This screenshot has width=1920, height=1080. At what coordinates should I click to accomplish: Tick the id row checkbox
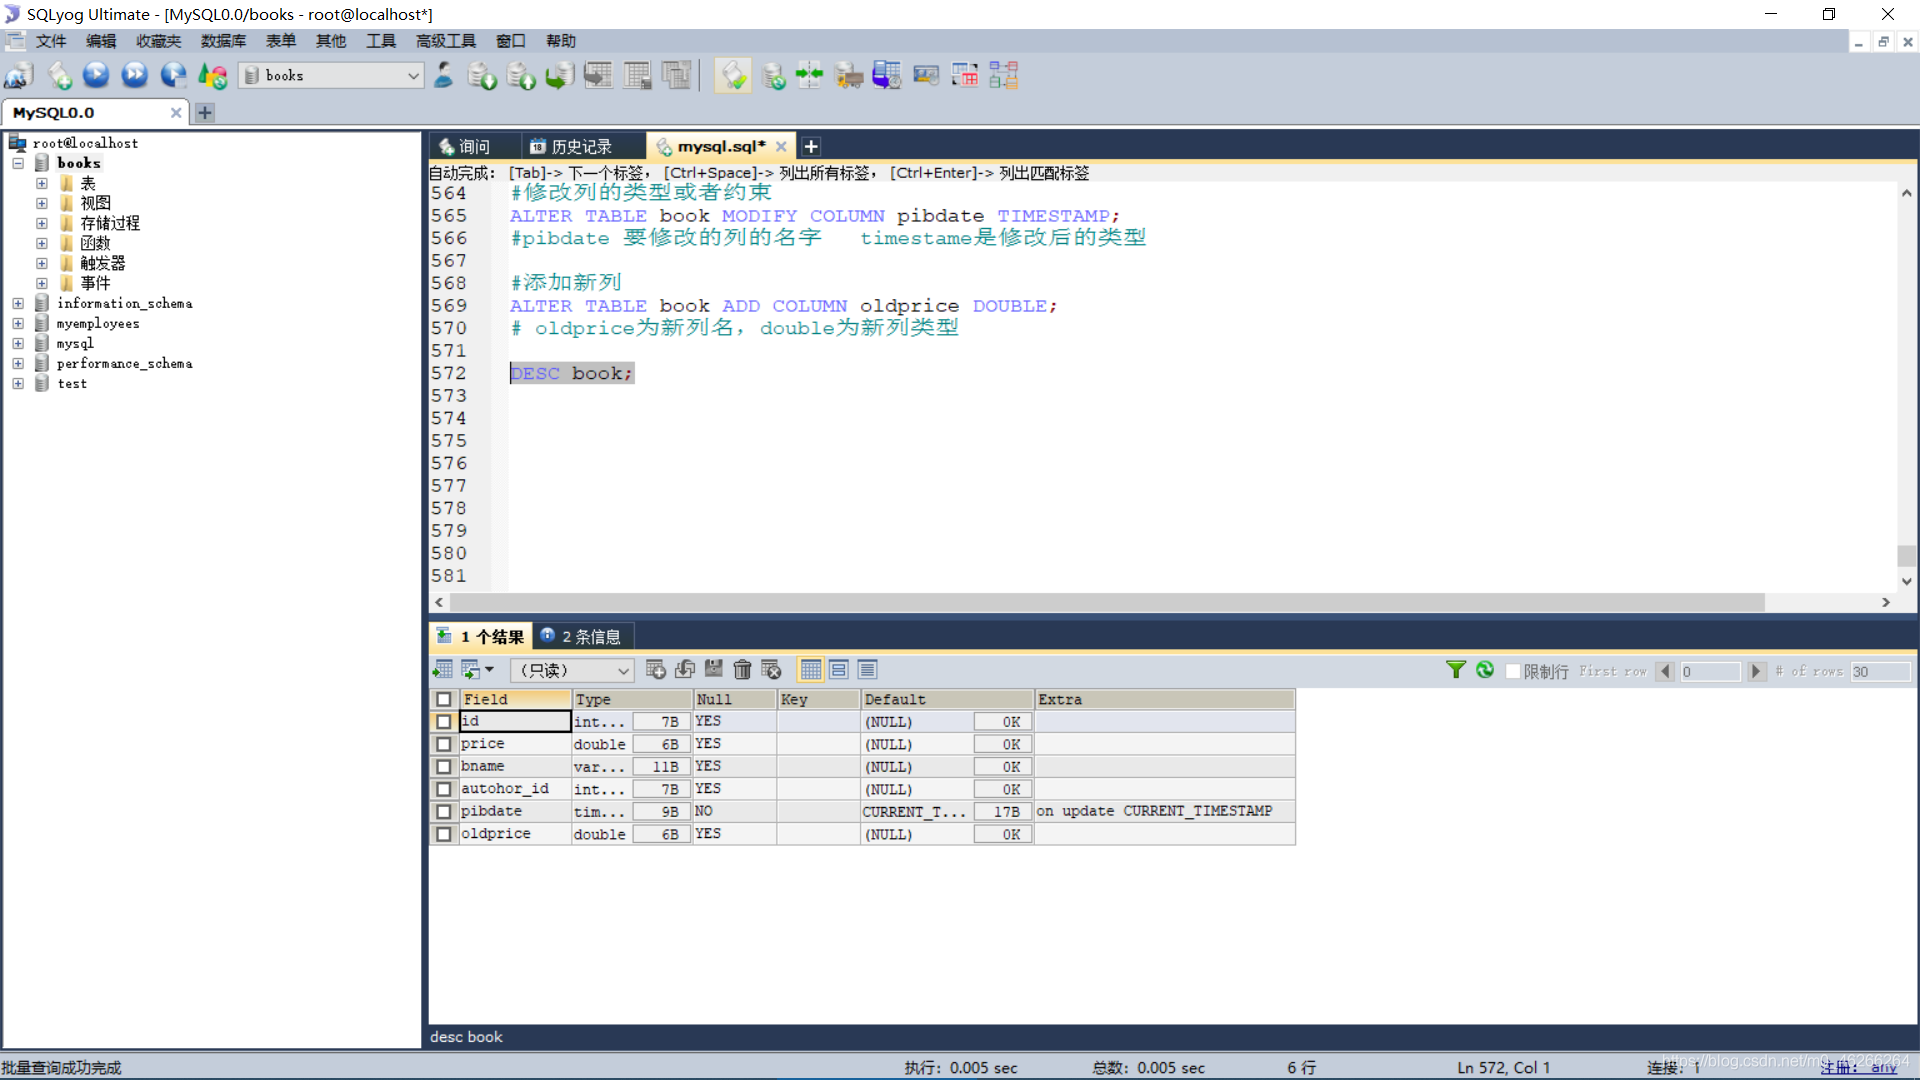(x=444, y=721)
